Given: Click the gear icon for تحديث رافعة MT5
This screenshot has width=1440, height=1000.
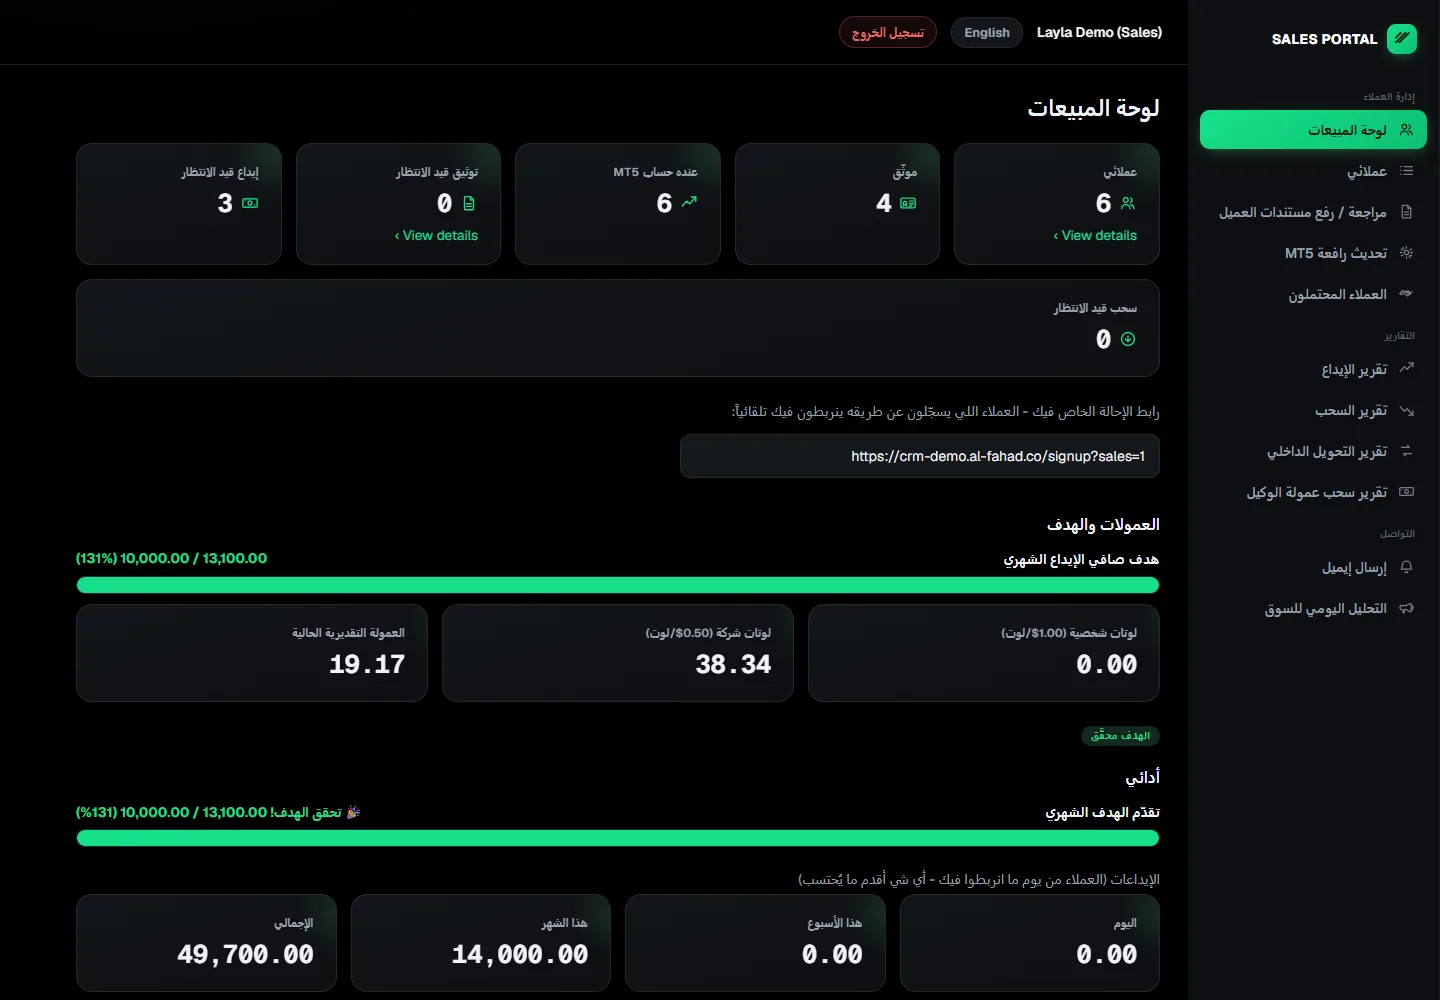Looking at the screenshot, I should click(x=1406, y=253).
